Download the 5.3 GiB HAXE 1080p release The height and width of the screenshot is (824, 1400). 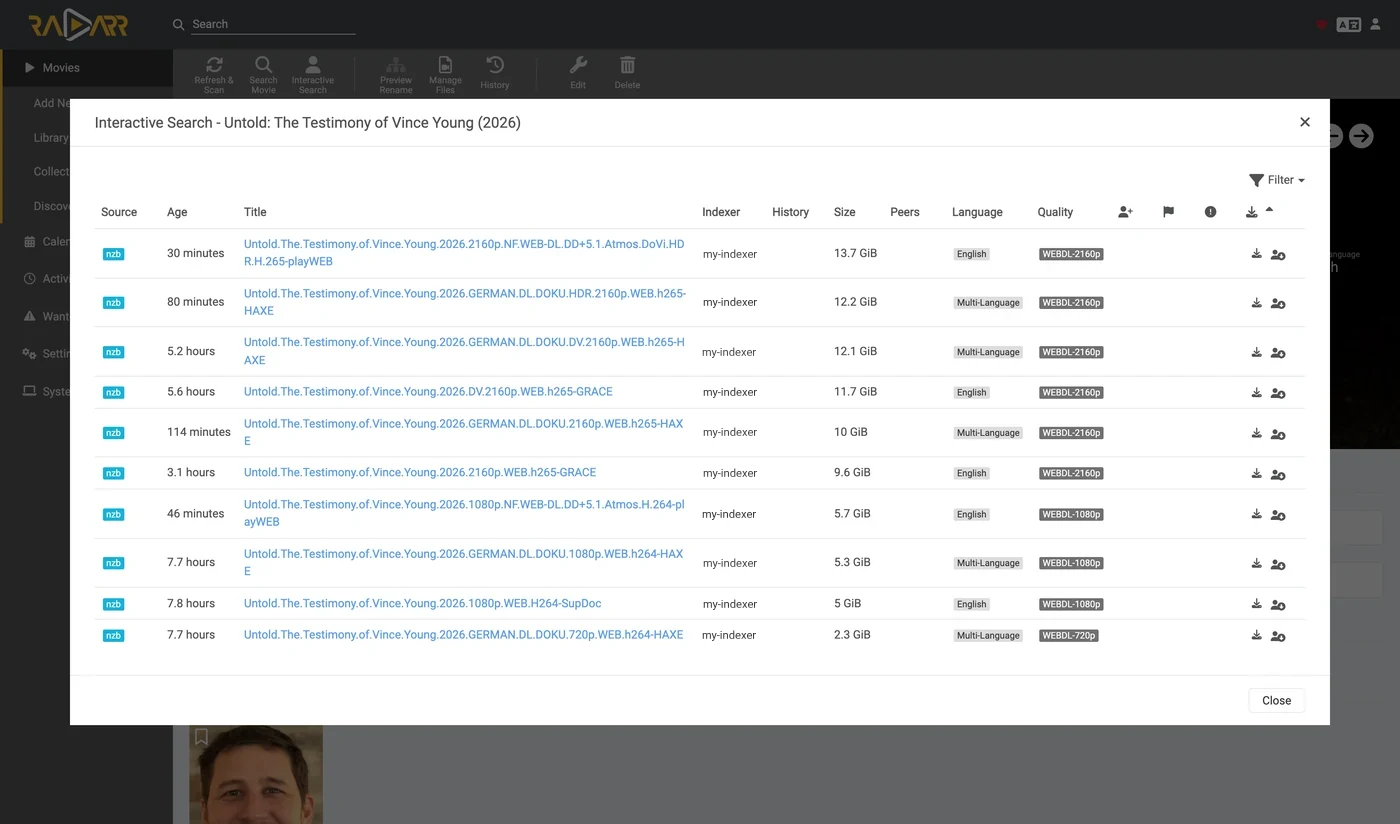(1256, 563)
